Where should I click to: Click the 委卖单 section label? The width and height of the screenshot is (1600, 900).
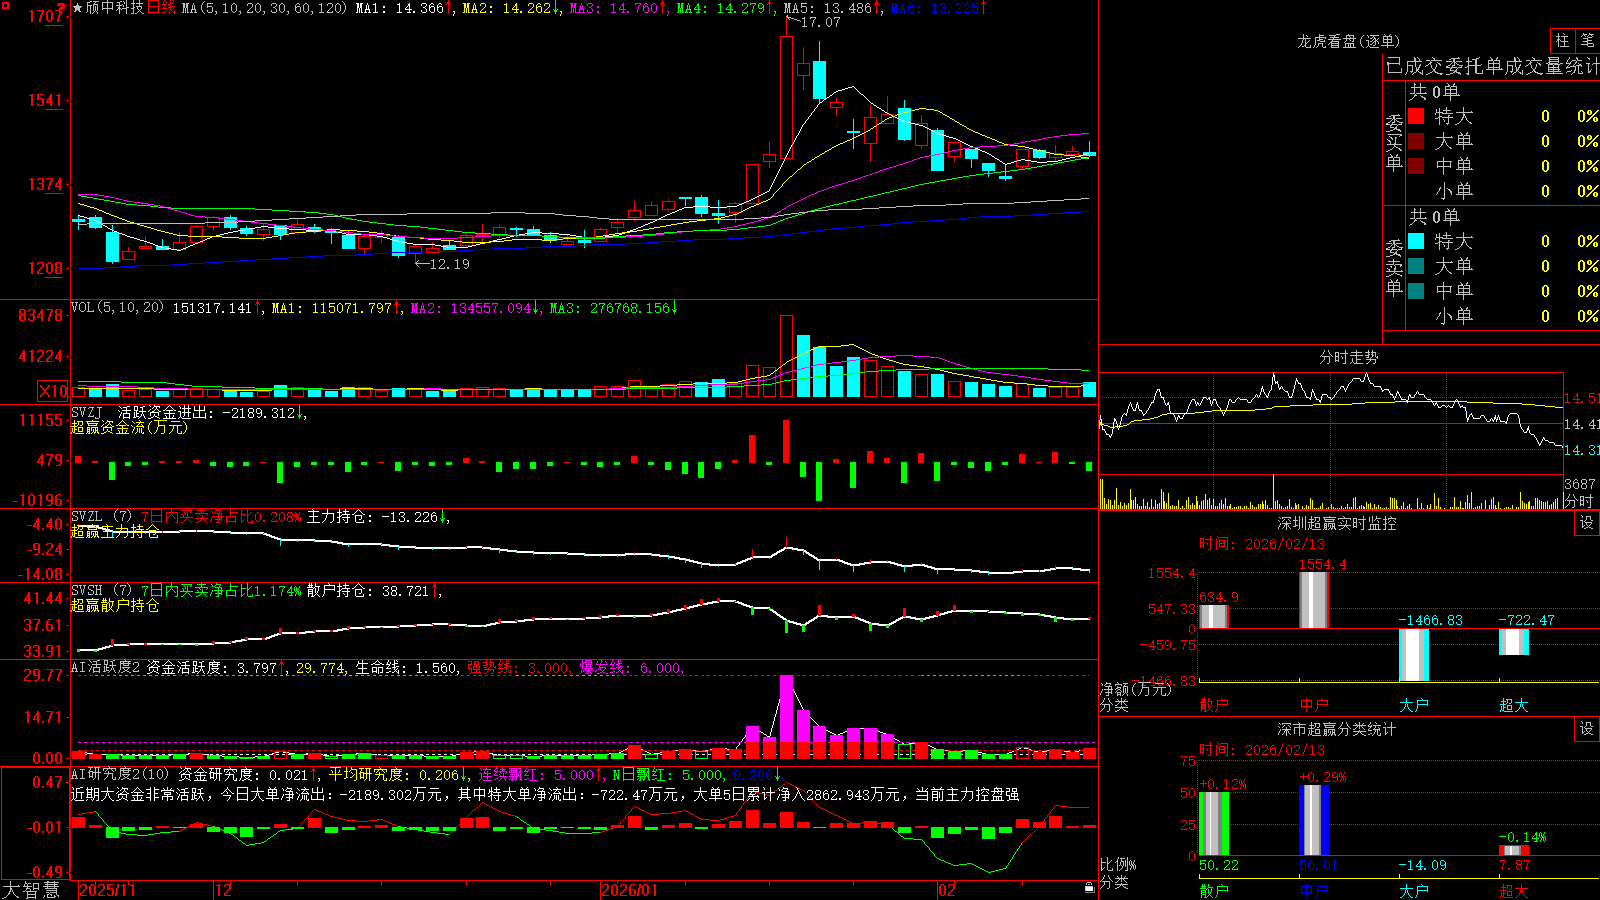click(1394, 267)
